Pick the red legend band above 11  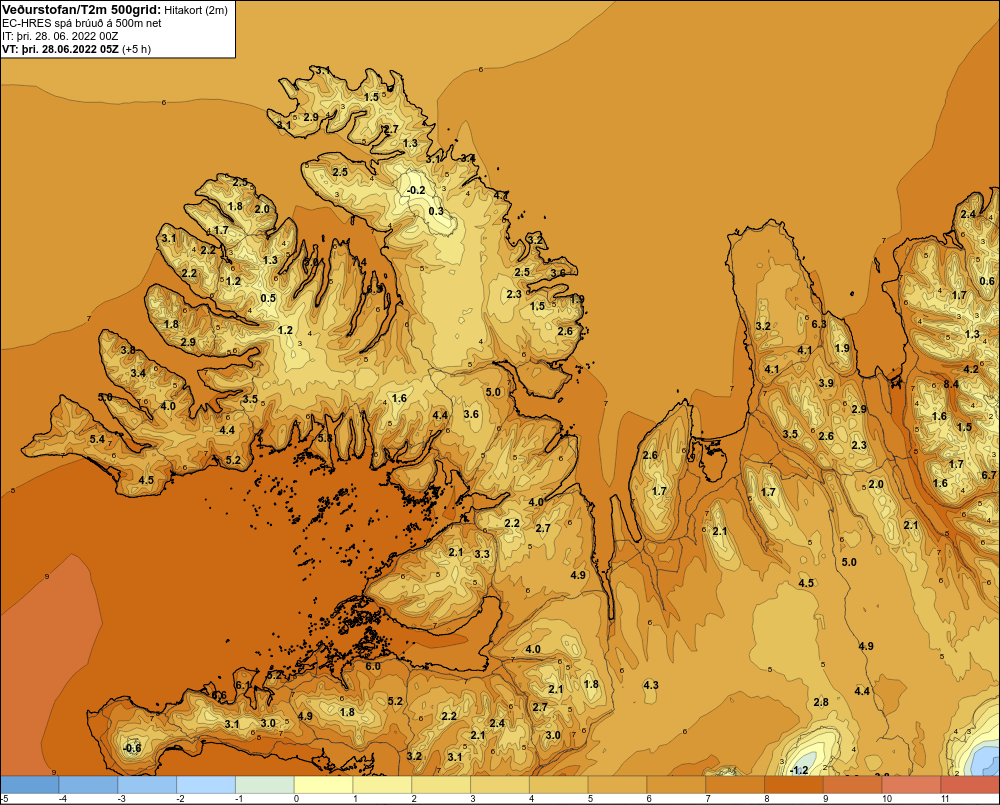click(x=970, y=784)
